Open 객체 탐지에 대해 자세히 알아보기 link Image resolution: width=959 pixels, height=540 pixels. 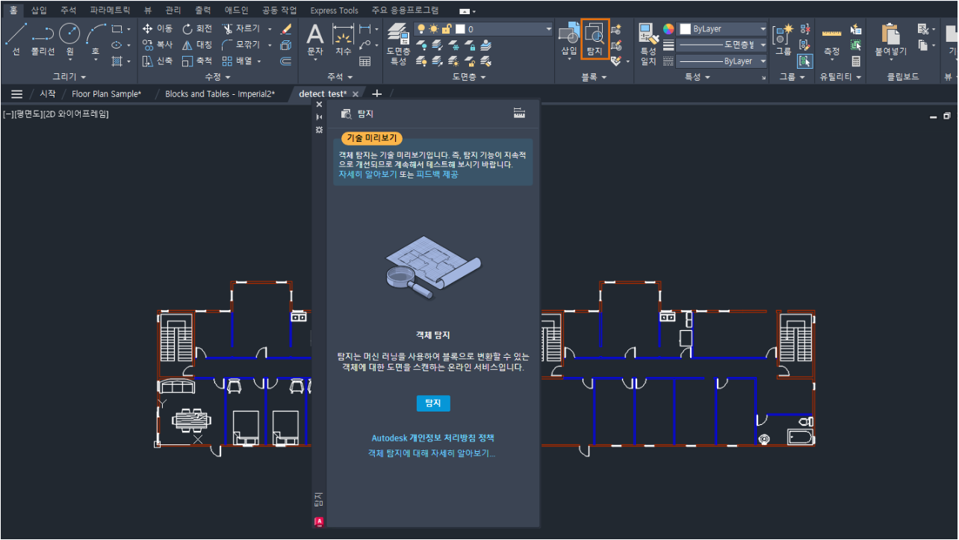tap(432, 453)
